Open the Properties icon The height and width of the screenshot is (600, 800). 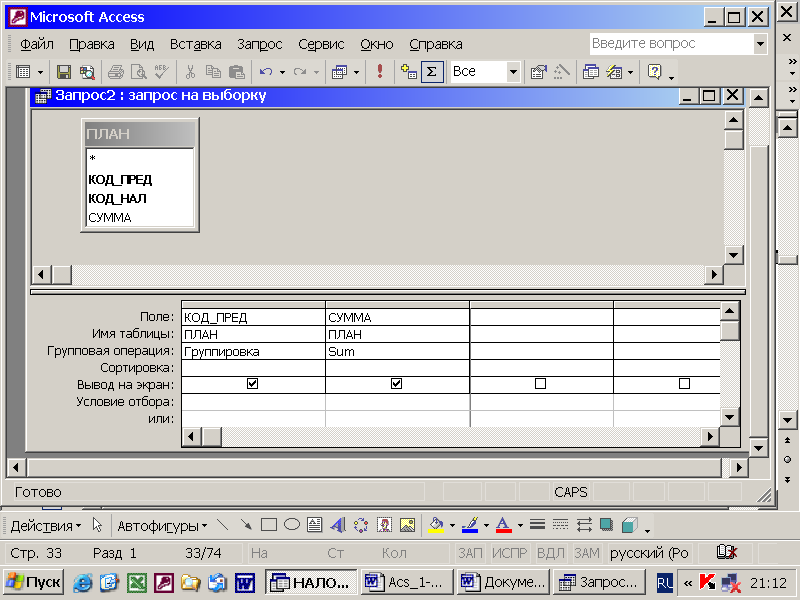point(538,72)
